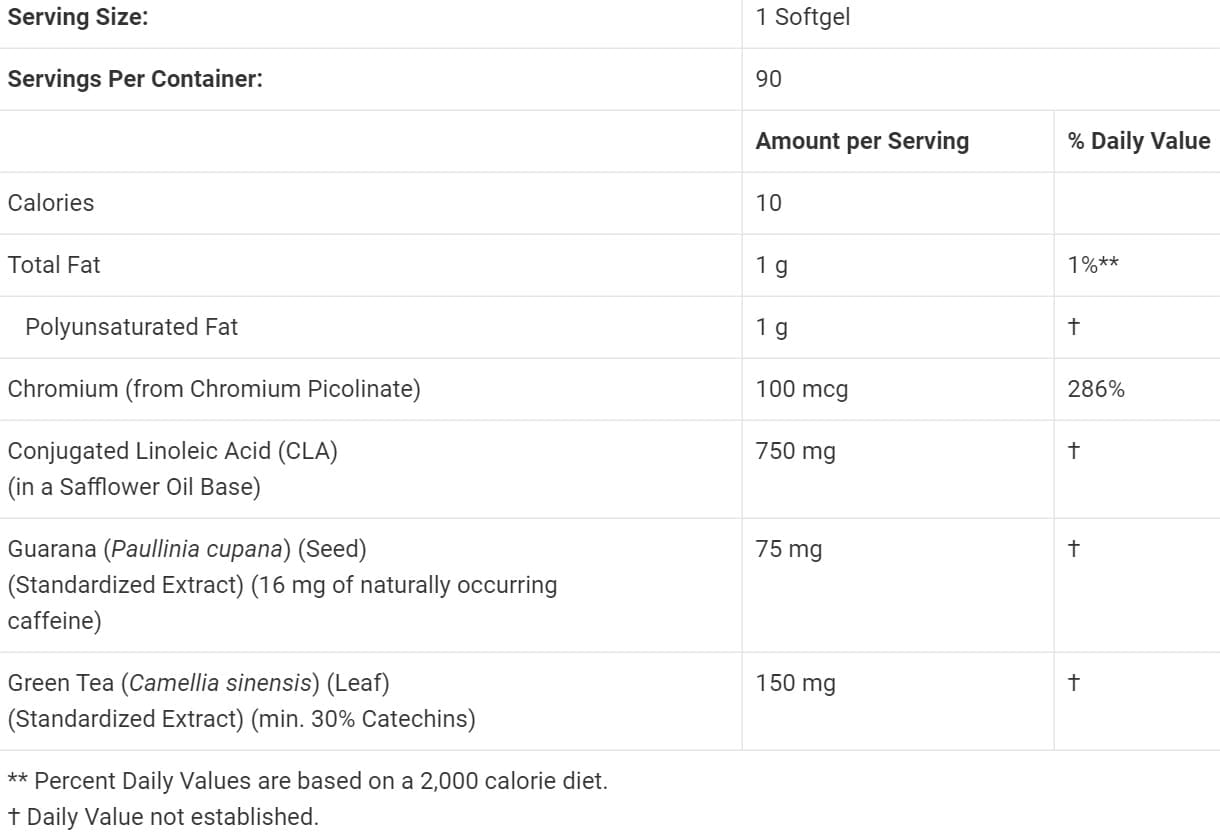Select the Guarana Paullinia cupana text

[187, 549]
